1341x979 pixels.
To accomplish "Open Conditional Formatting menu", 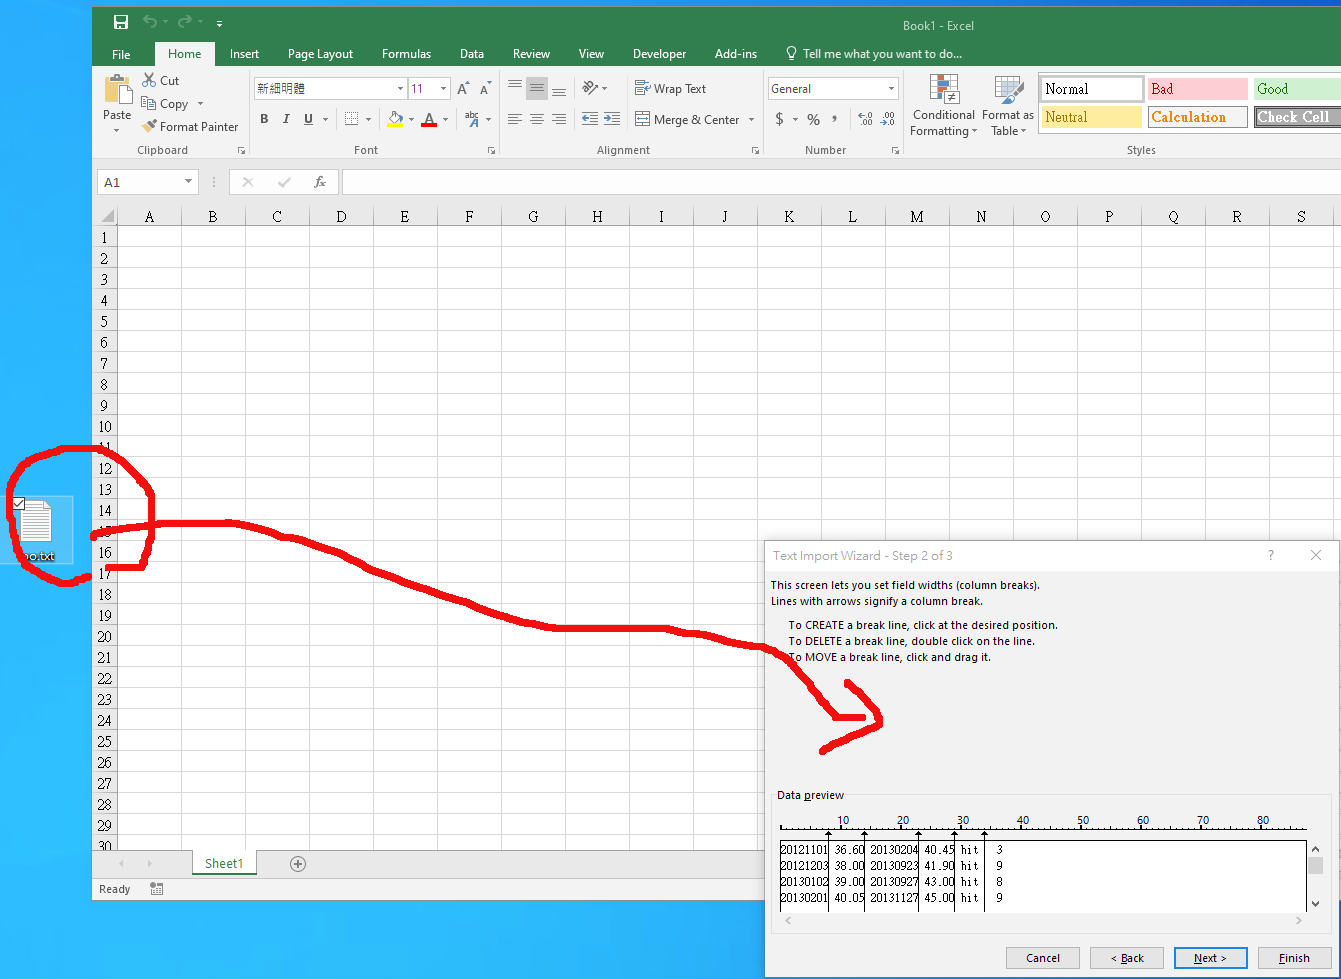I will click(943, 106).
